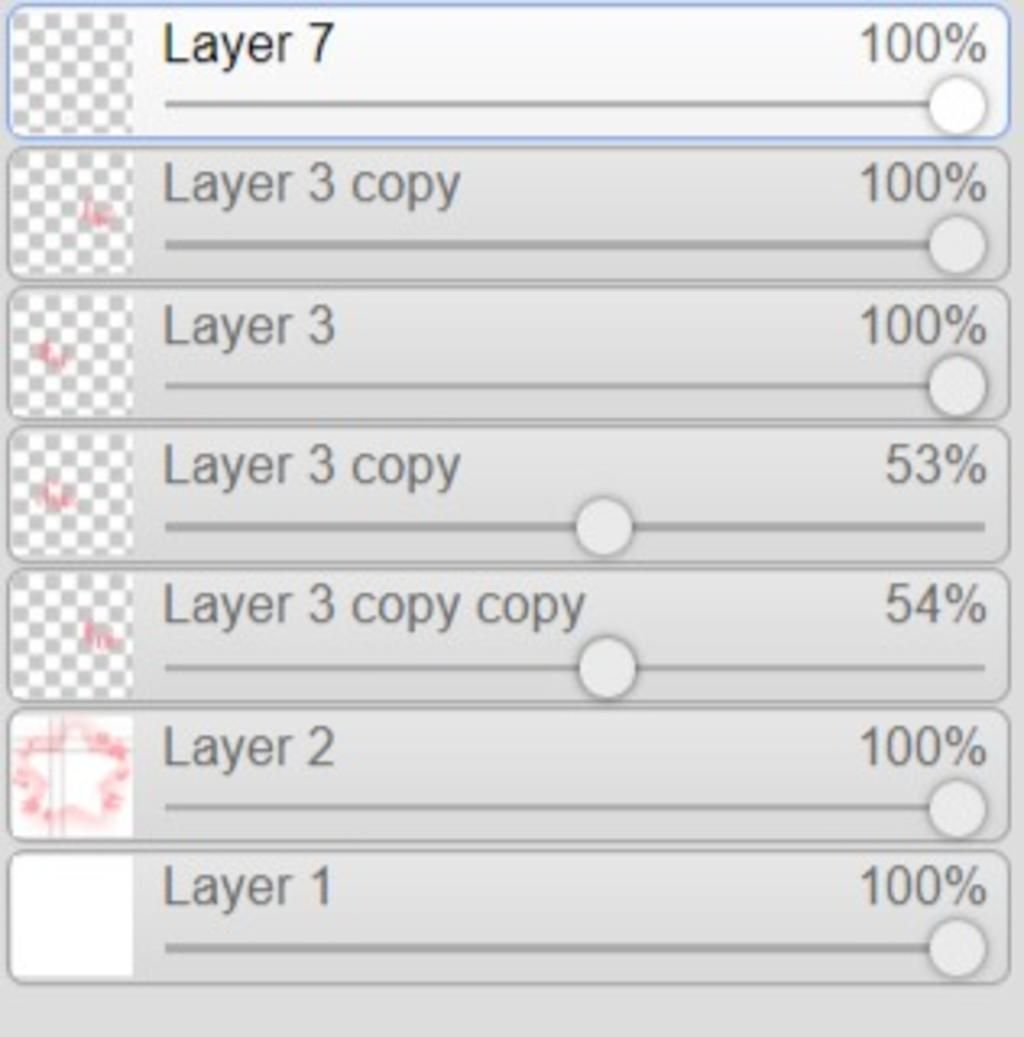Viewport: 1024px width, 1037px height.
Task: Click thumbnail of Layer 3 copy copy
Action: click(73, 635)
